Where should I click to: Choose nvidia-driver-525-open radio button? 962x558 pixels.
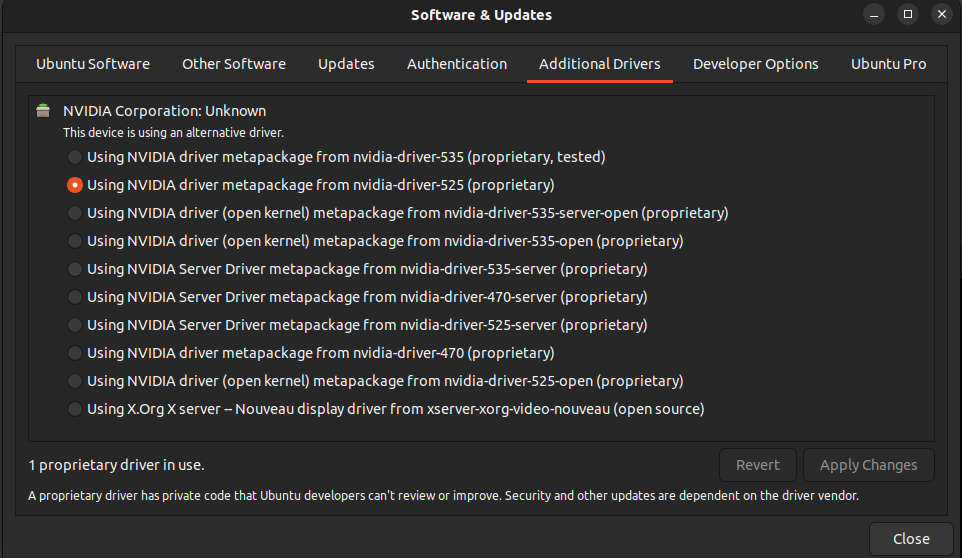tap(75, 381)
